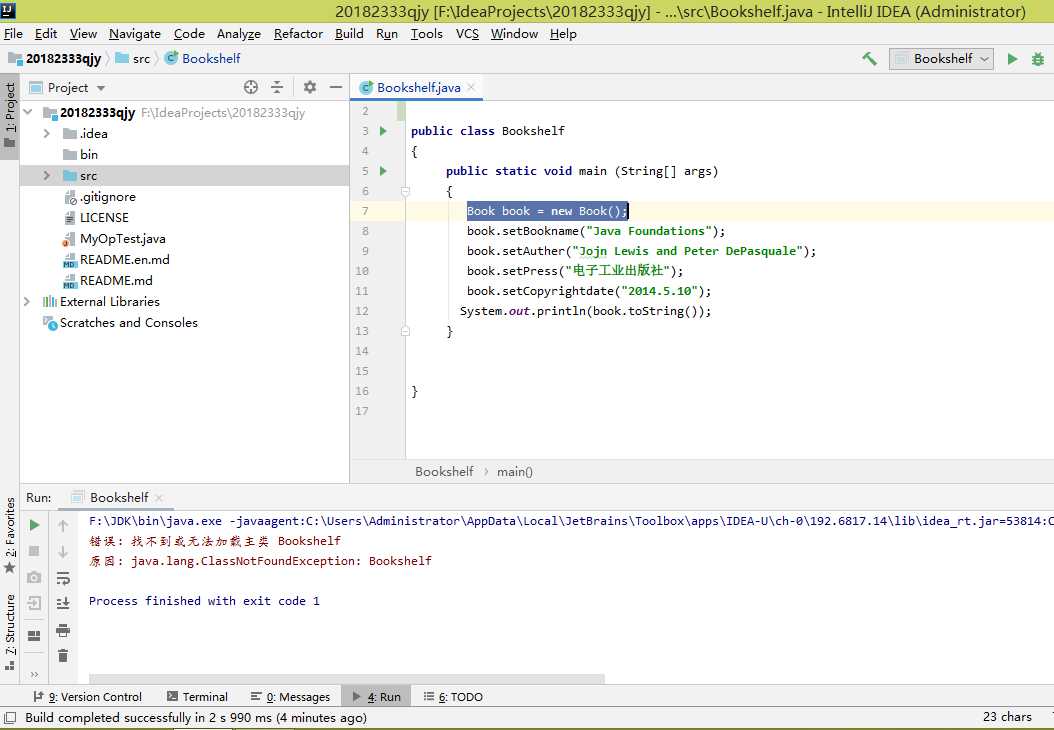Click main() in the editor breadcrumb
The image size is (1054, 730).
tap(515, 472)
